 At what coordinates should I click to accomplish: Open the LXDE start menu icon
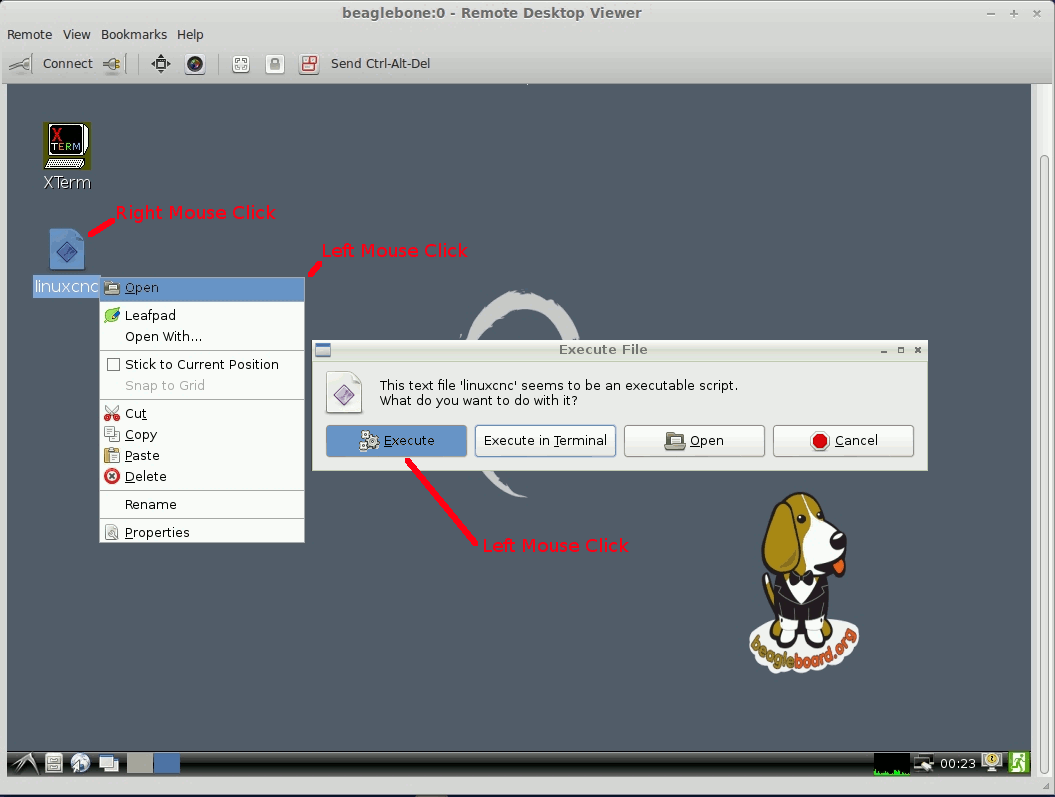[25, 763]
